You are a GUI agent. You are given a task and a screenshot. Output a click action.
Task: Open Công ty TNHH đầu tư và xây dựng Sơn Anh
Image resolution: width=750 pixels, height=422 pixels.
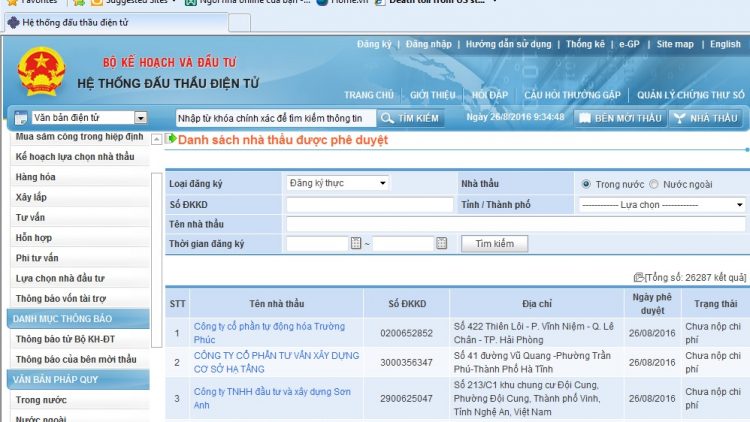click(x=272, y=398)
